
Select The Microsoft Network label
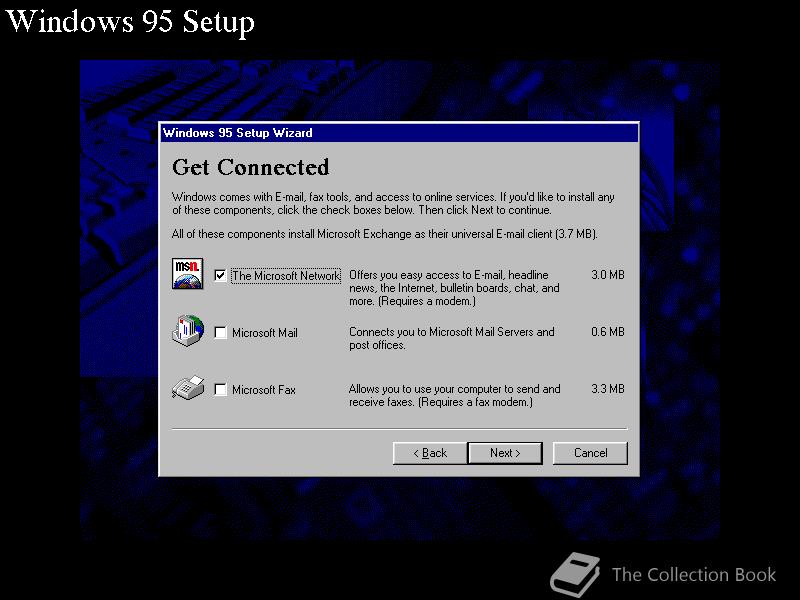(x=286, y=276)
